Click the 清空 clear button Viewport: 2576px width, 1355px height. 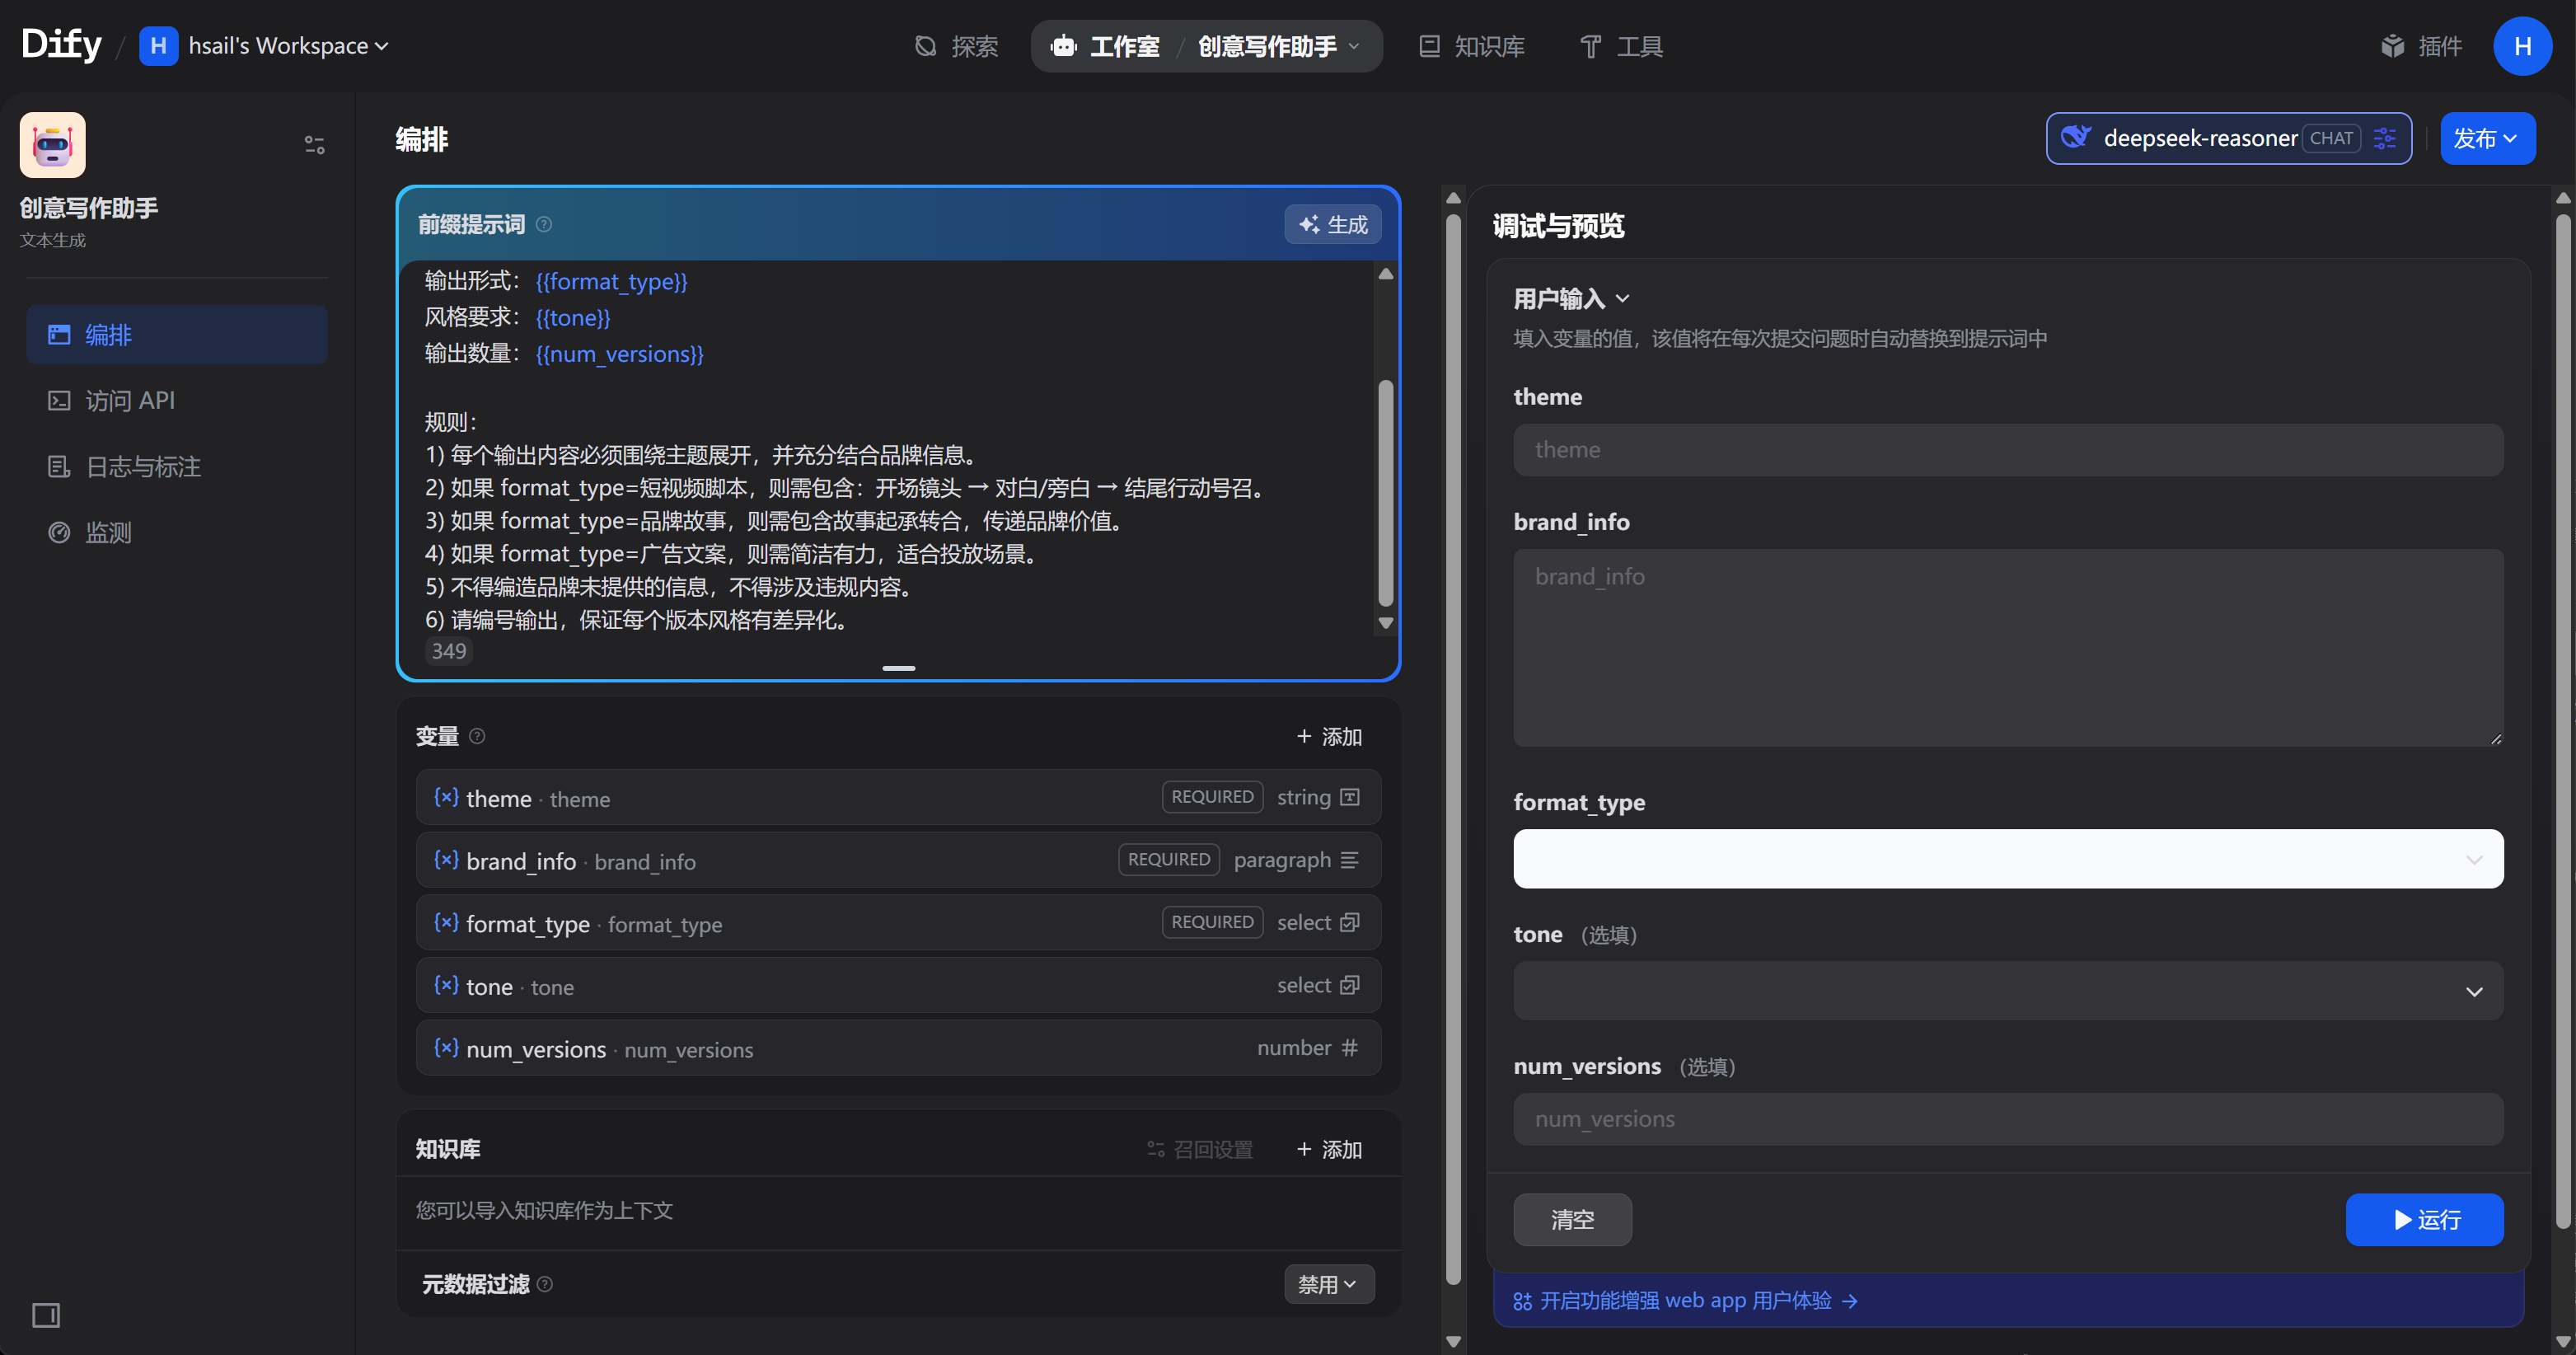tap(1572, 1220)
